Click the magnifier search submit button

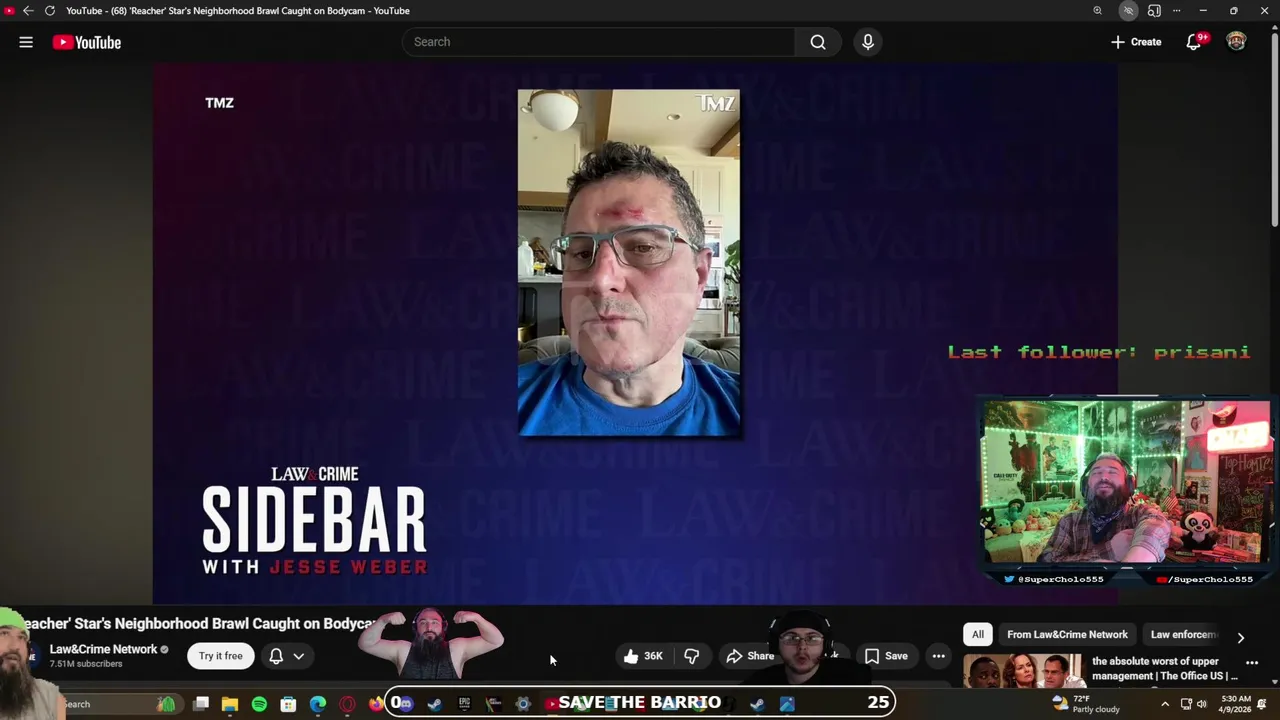[x=818, y=42]
